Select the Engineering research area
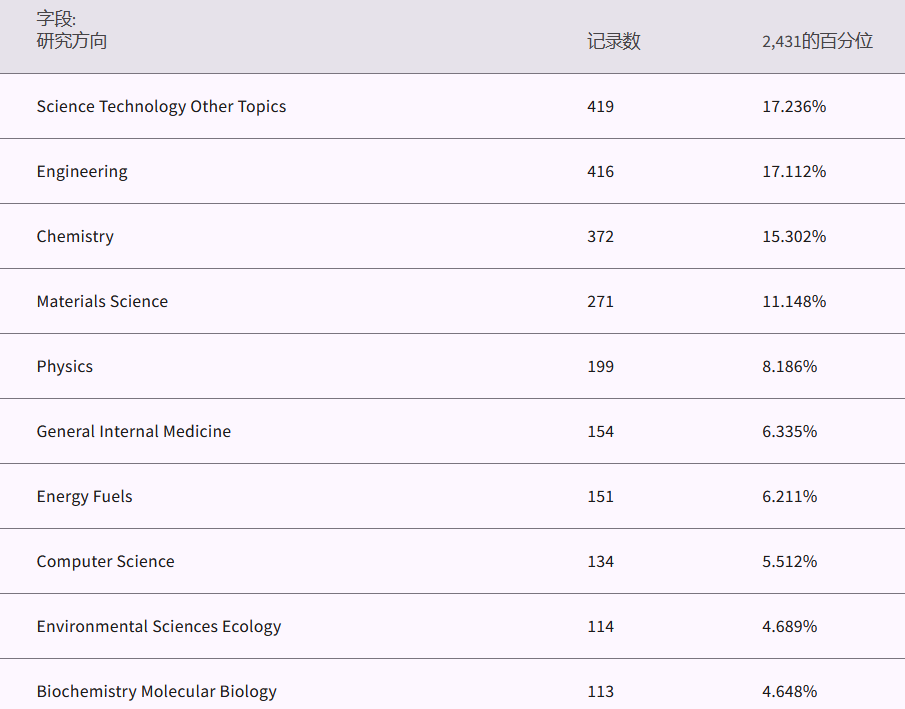Screen dimensions: 905x709 click(82, 172)
